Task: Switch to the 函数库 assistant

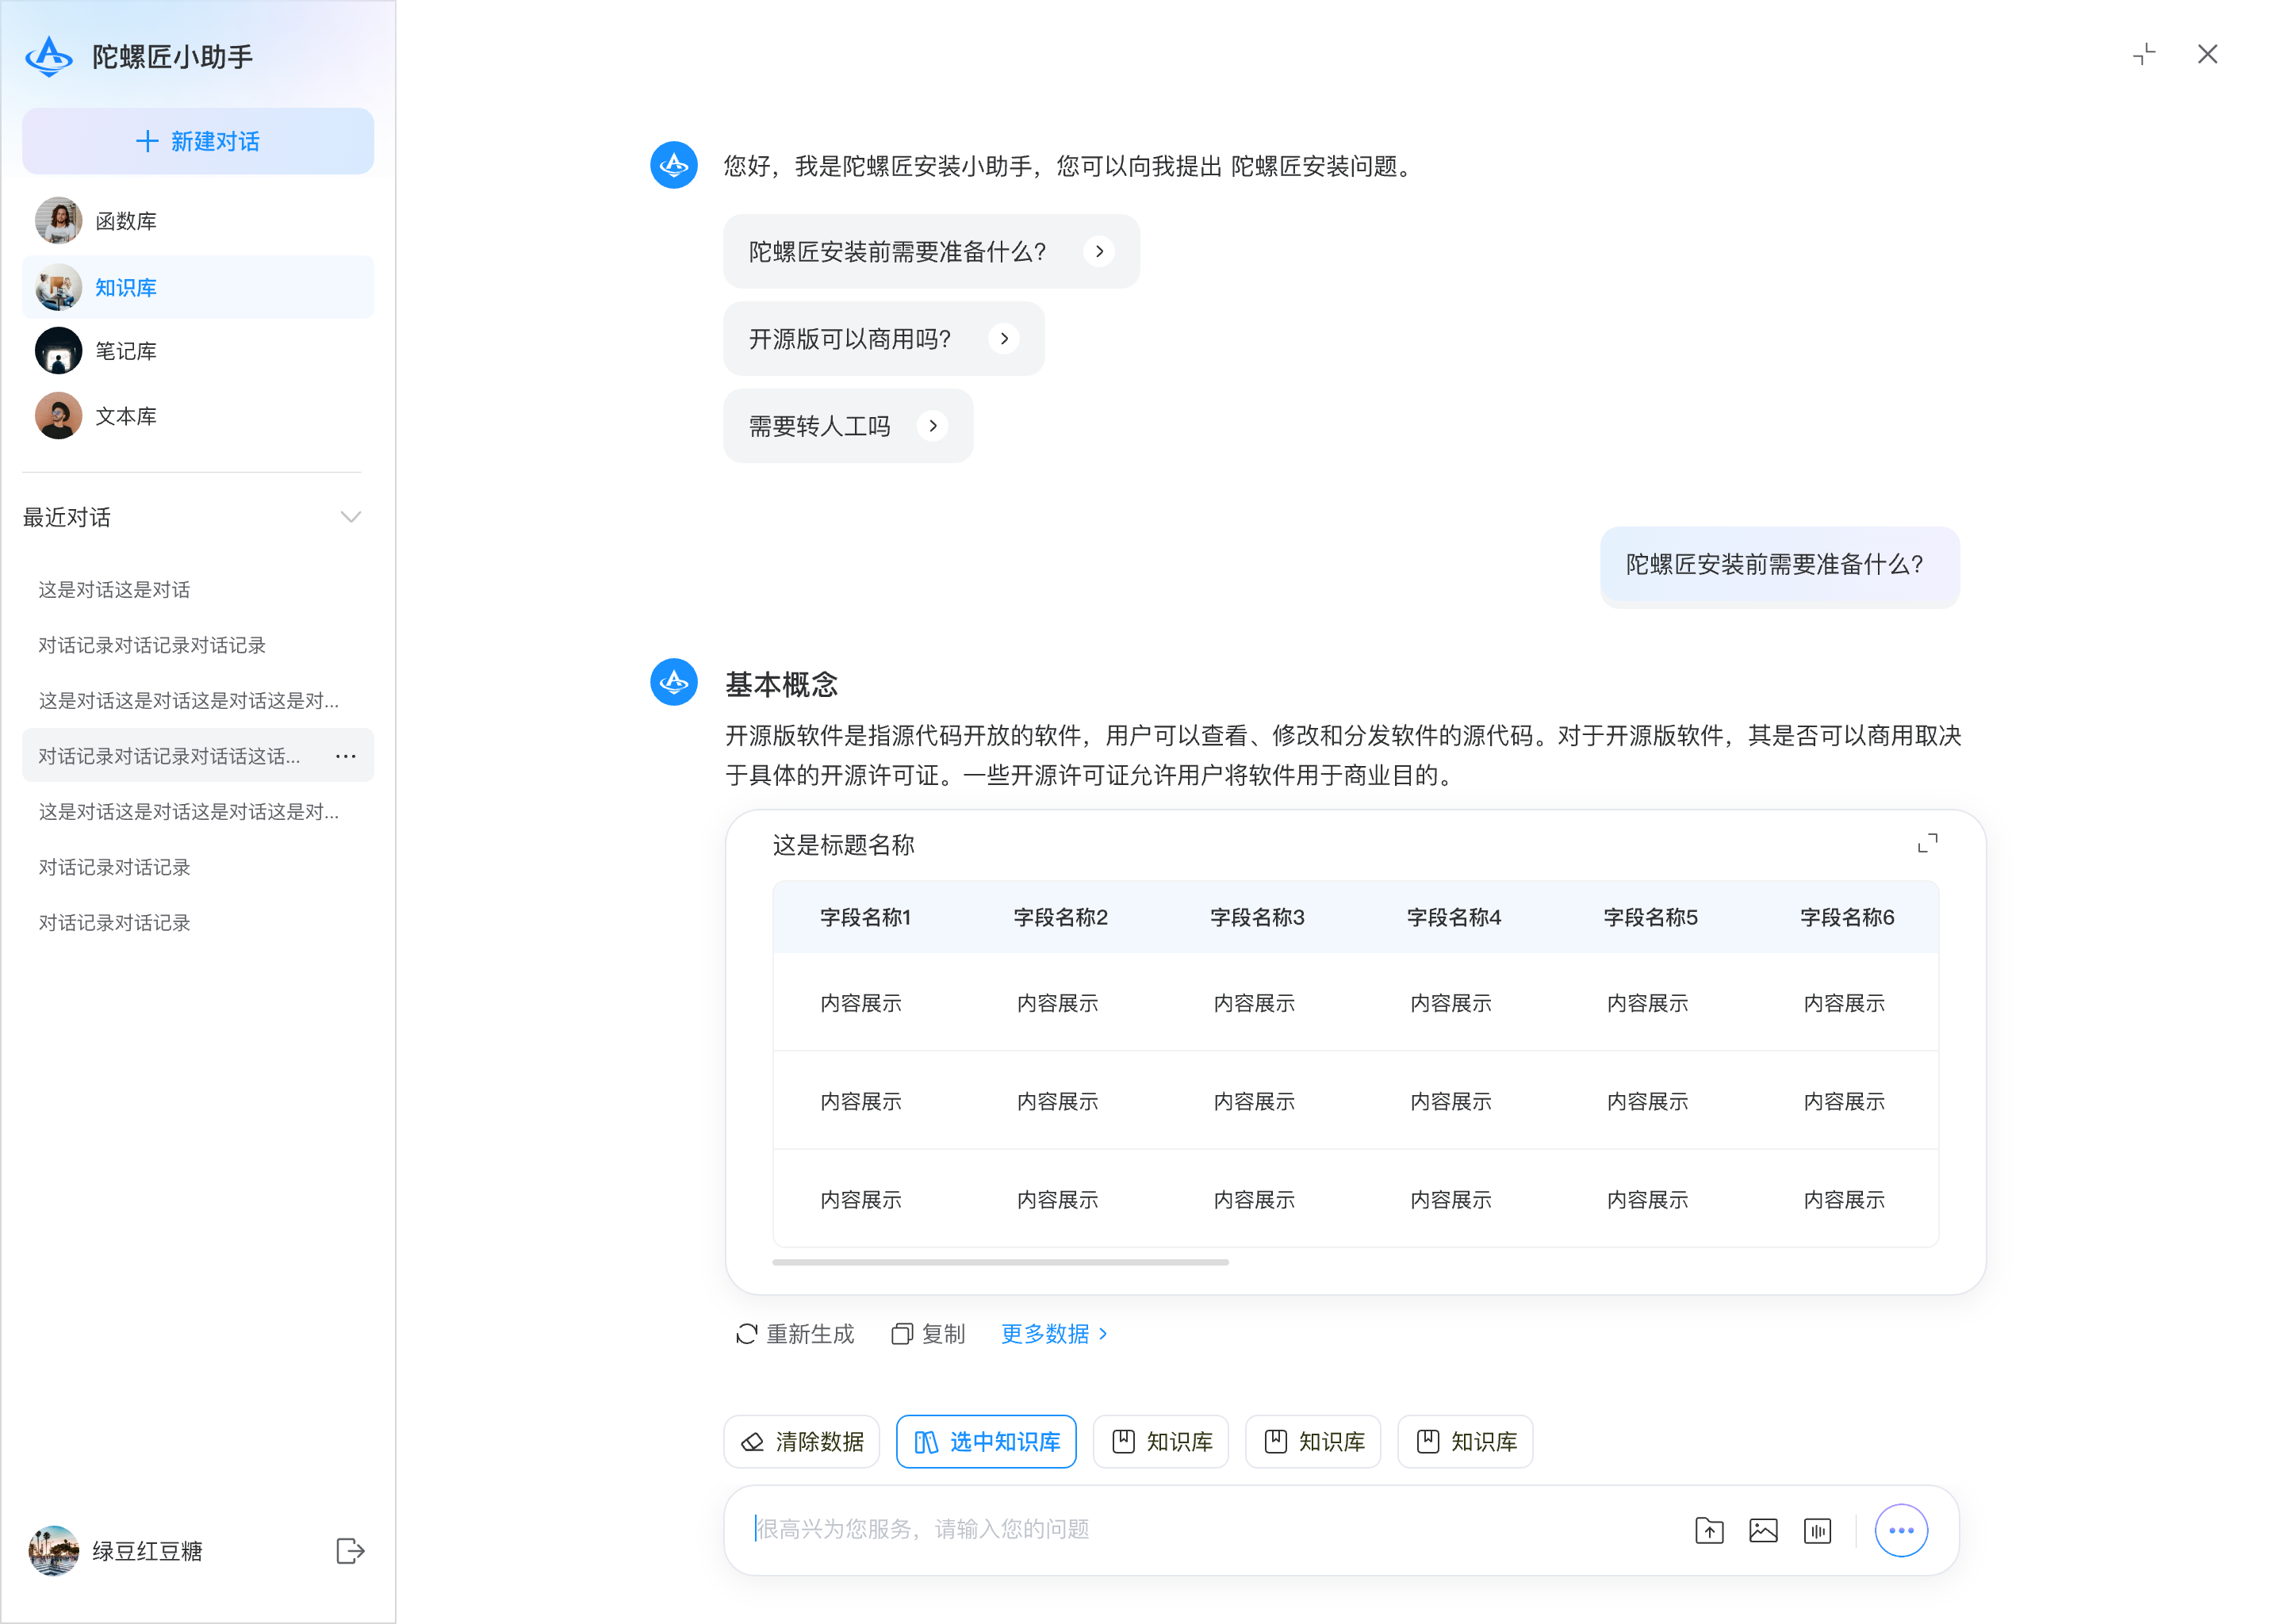Action: 126,221
